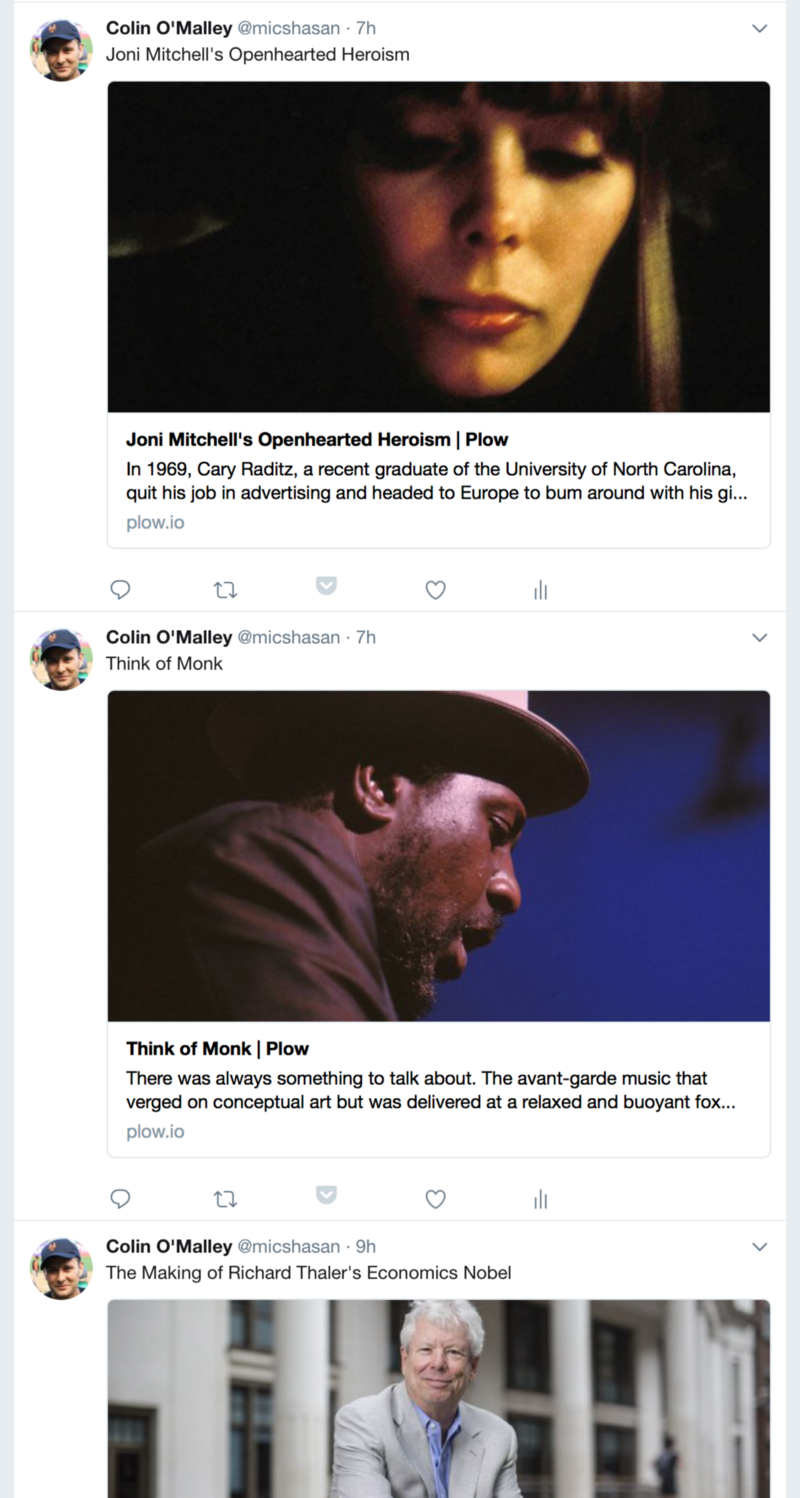View analytics for the Joni Mitchell tweet
The width and height of the screenshot is (800, 1498).
[540, 590]
